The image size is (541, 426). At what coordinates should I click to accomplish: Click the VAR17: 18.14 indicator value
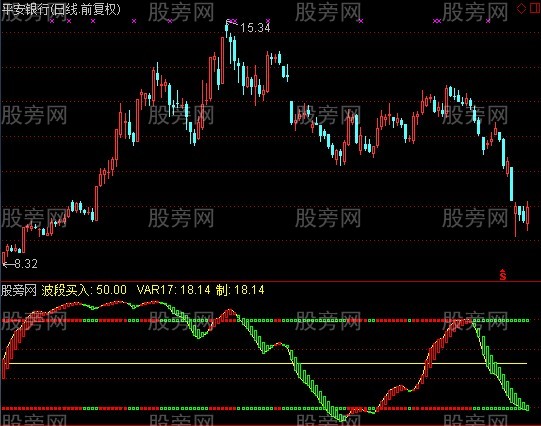173,290
